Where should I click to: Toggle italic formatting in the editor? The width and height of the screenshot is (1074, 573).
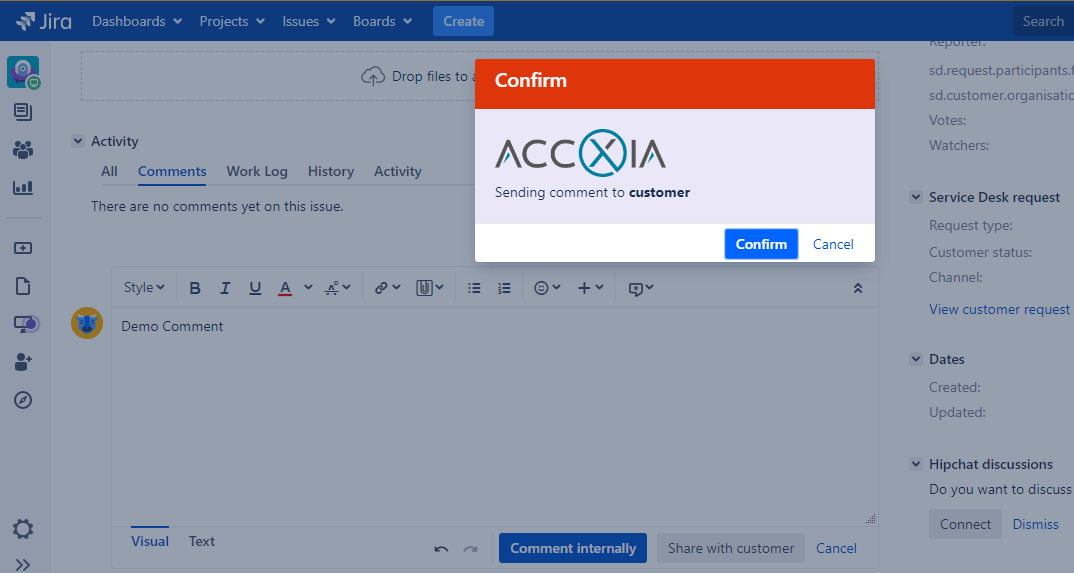click(x=225, y=288)
